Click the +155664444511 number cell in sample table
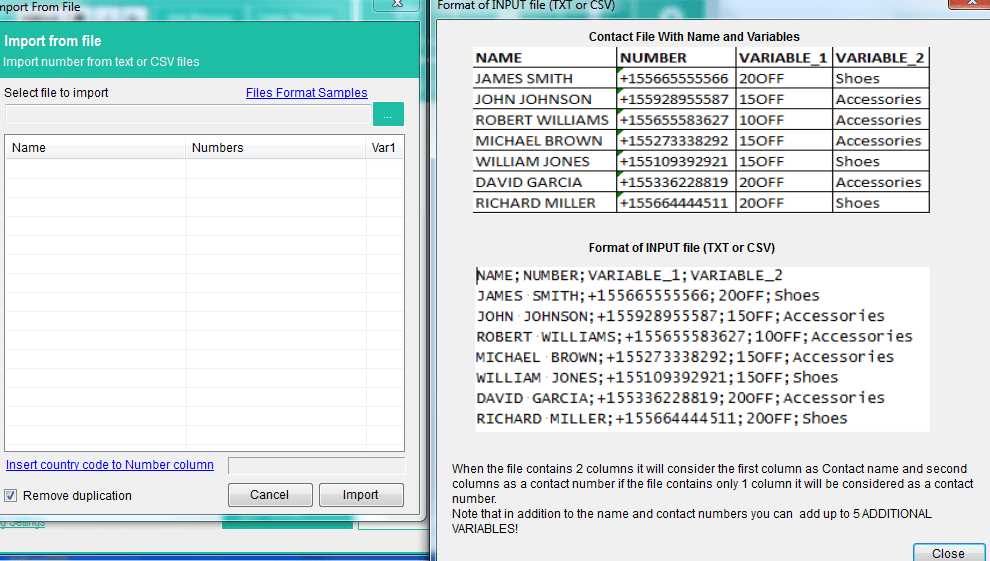Viewport: 990px width, 561px height. [x=675, y=203]
